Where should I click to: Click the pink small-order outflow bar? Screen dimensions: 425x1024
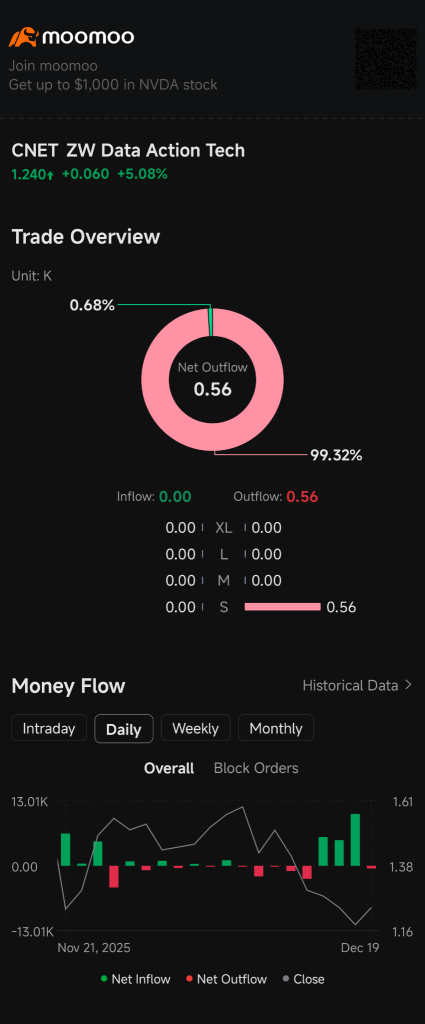[x=283, y=607]
